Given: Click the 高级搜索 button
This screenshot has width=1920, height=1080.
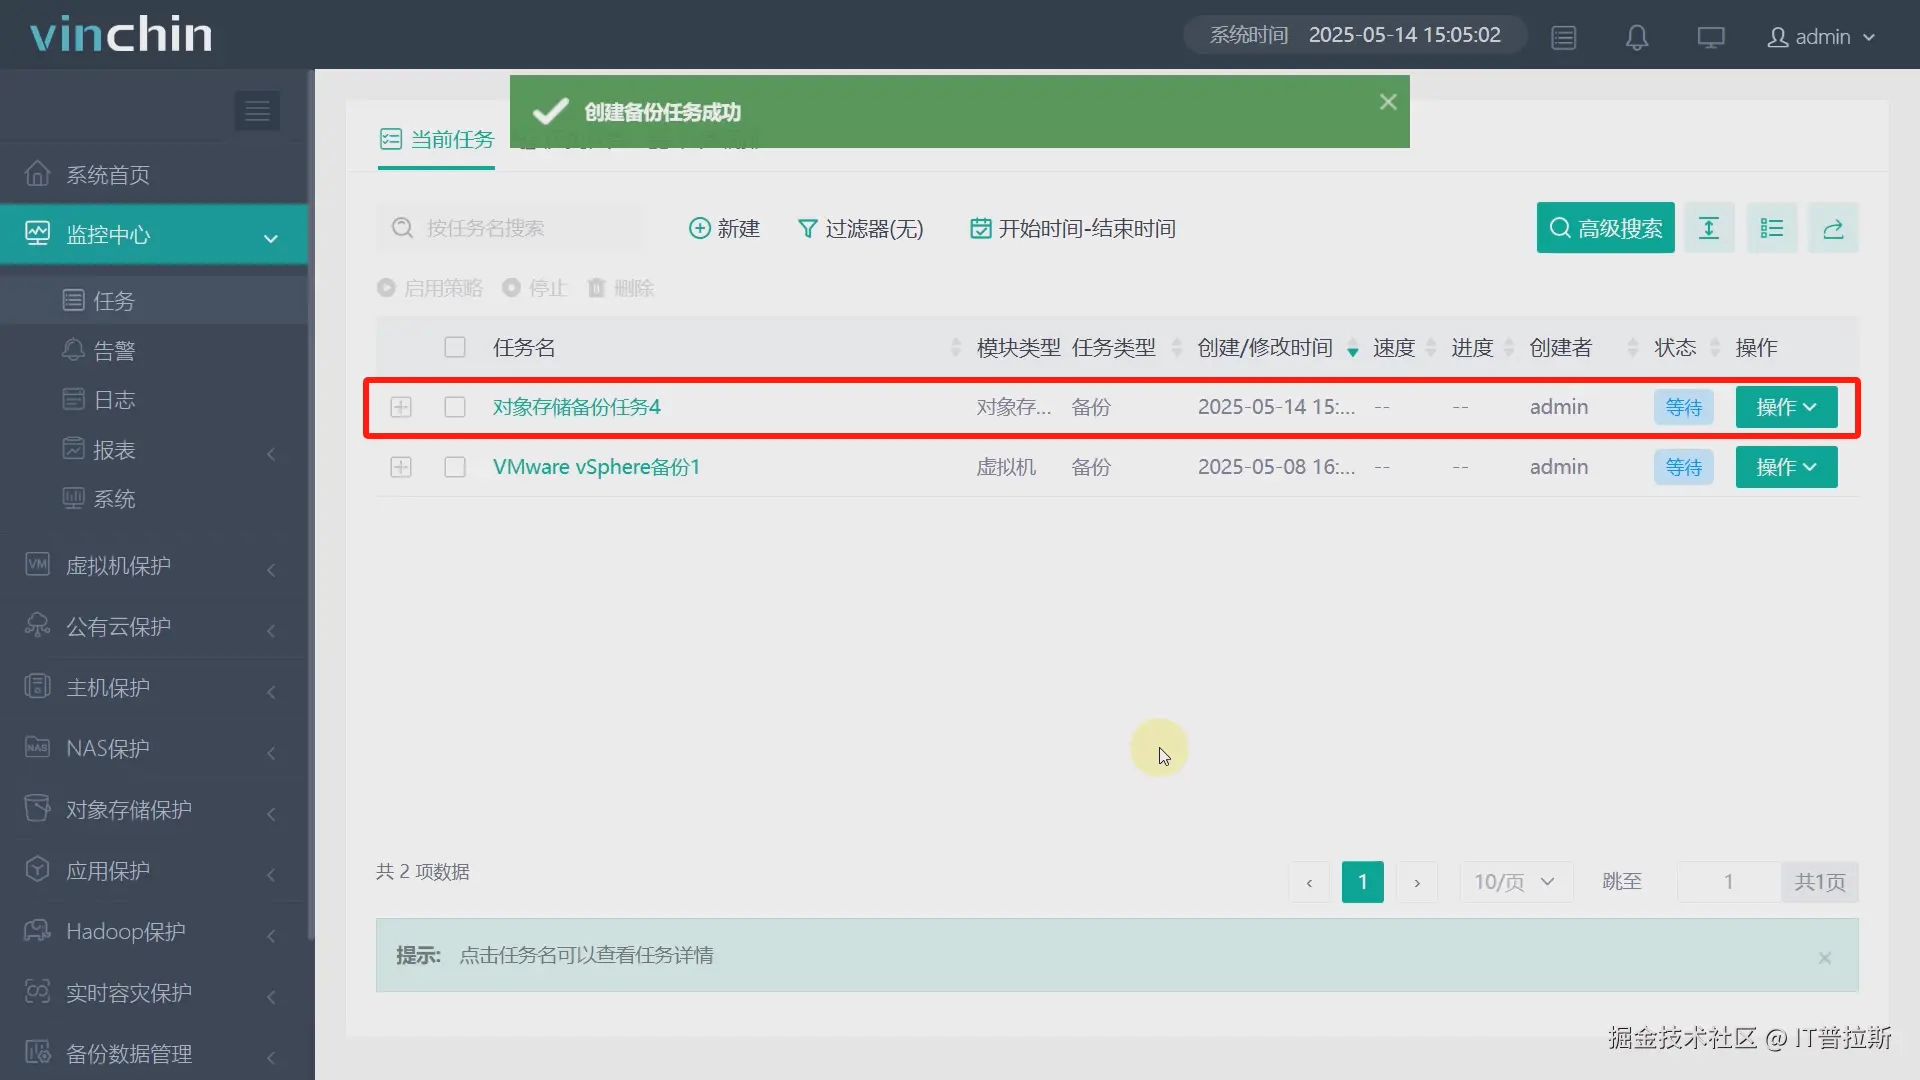Looking at the screenshot, I should tap(1605, 229).
